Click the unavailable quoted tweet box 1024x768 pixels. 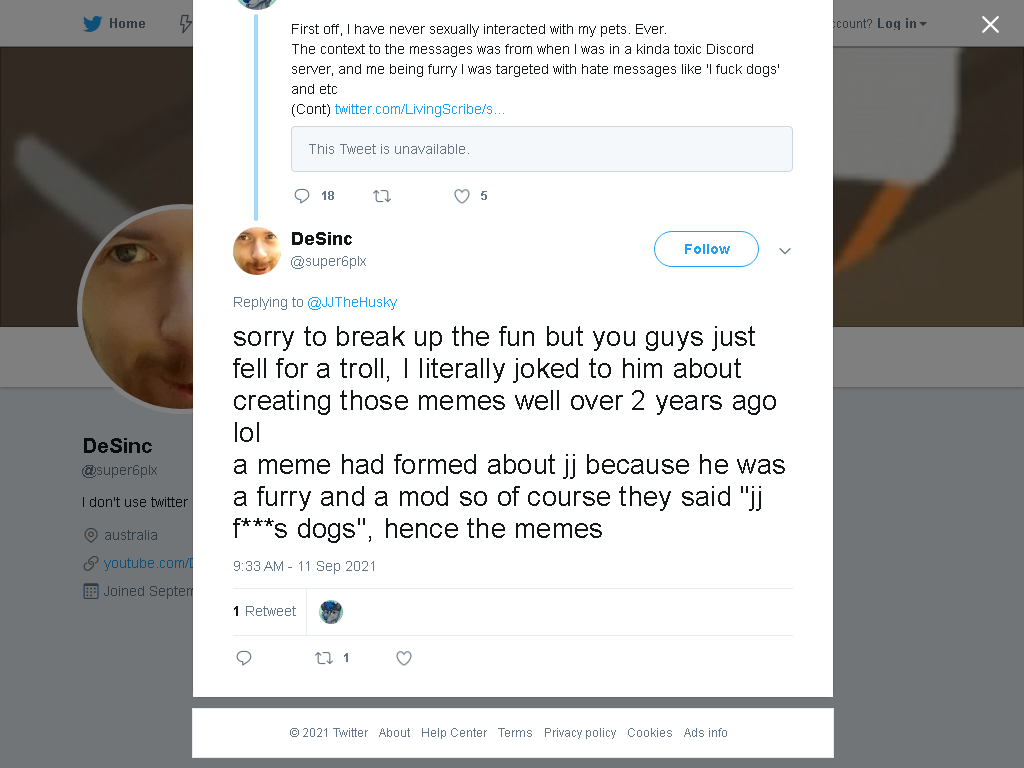[x=541, y=149]
